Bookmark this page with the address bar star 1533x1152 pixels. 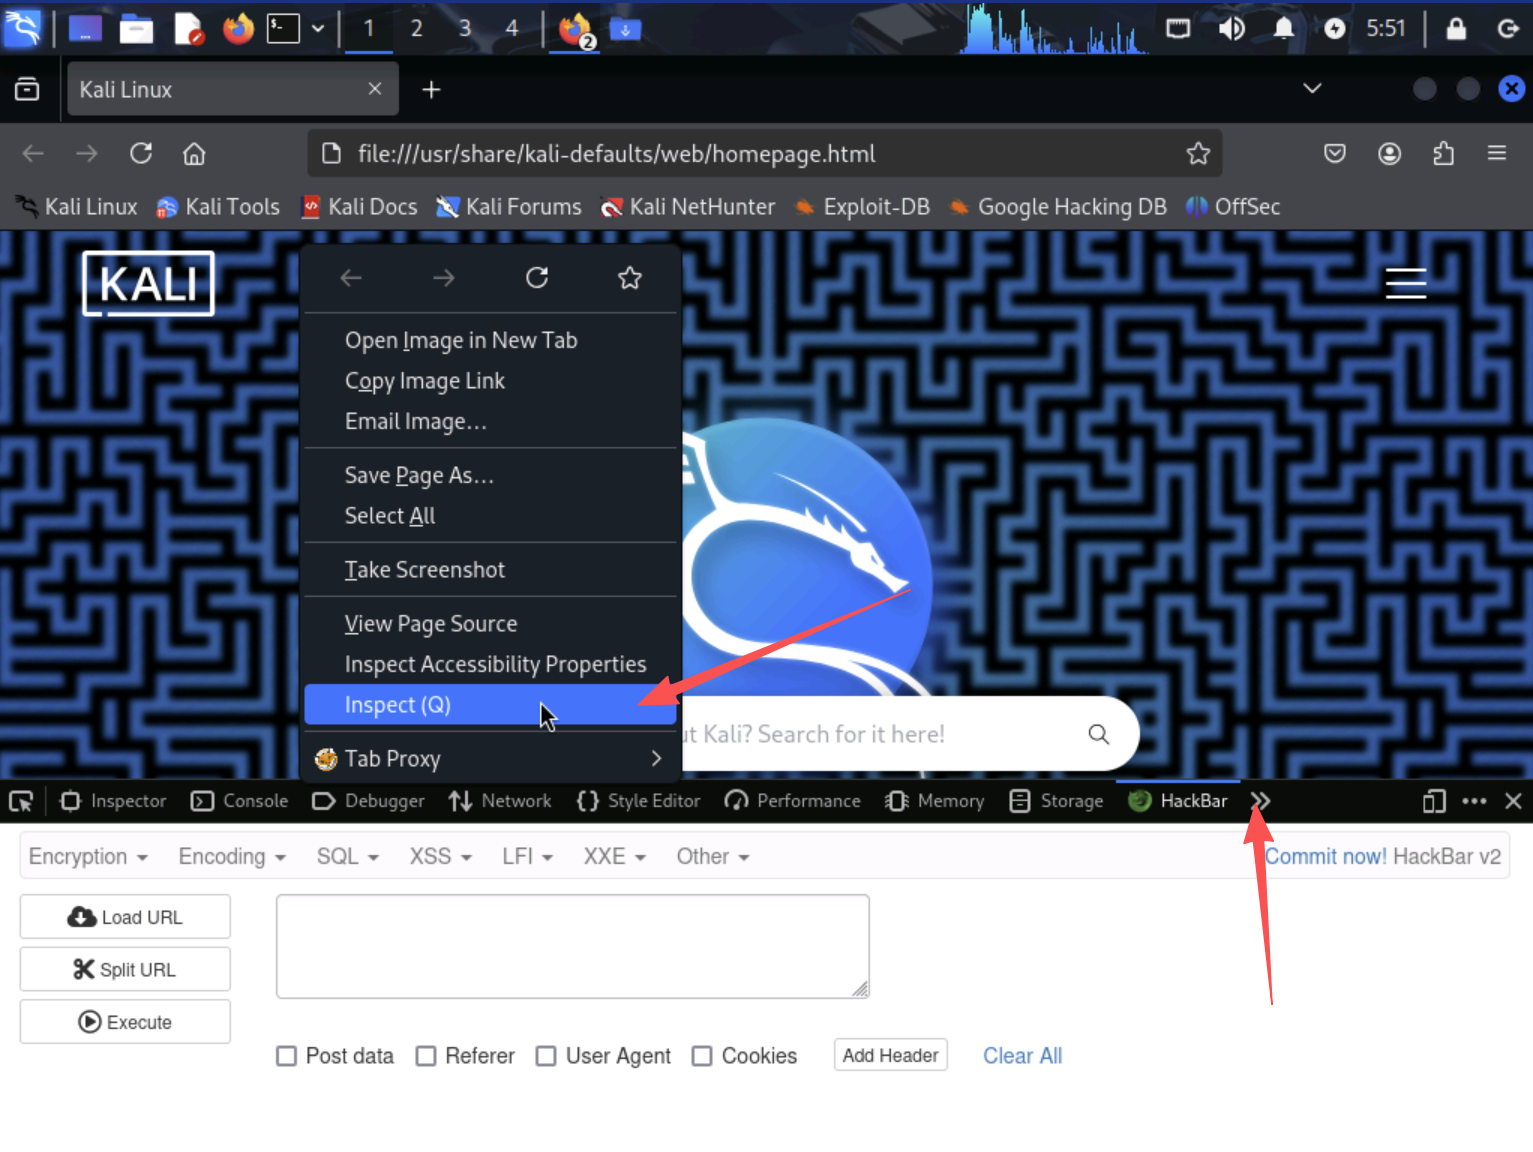click(x=1198, y=153)
